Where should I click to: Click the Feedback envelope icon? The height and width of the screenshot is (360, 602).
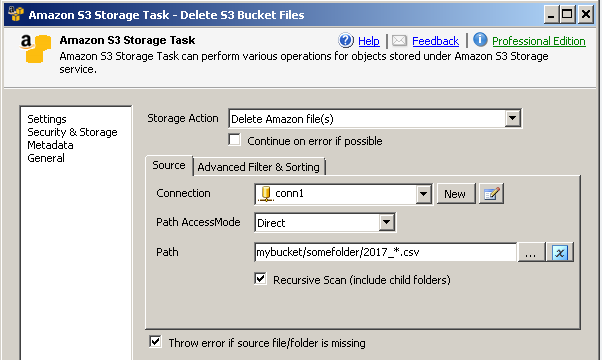399,41
